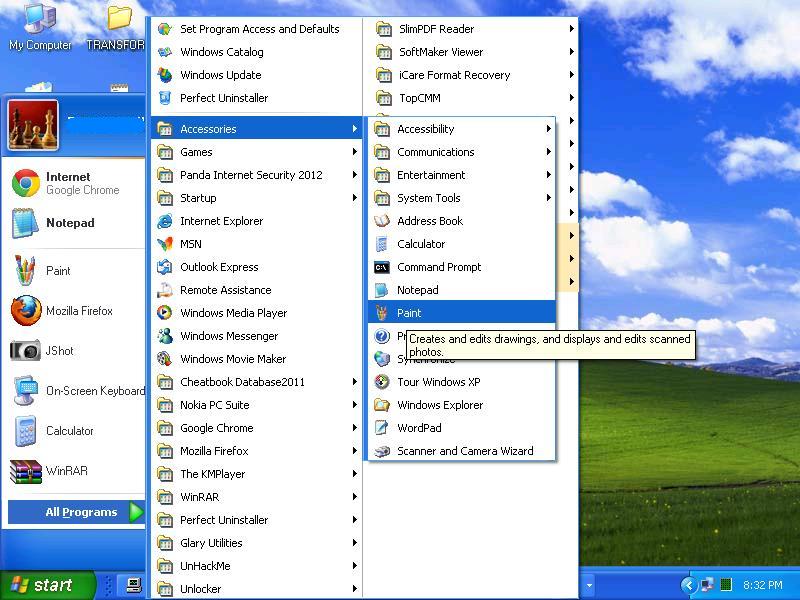Launch Windows Movie Maker

click(257, 359)
